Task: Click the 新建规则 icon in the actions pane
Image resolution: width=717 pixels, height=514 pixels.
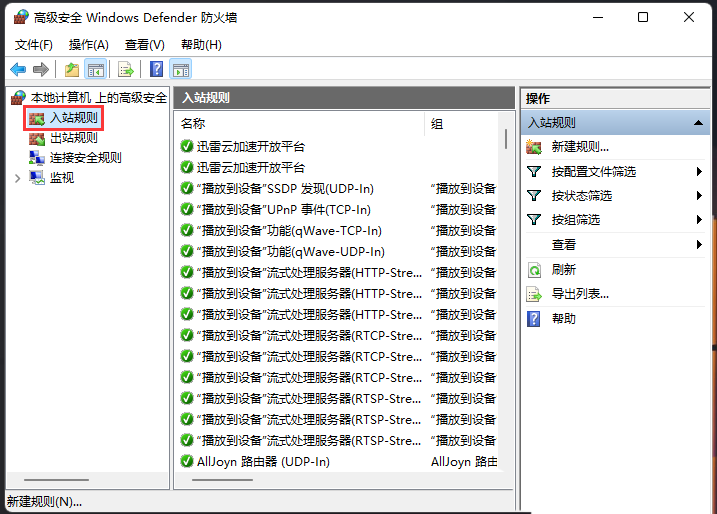Action: click(534, 147)
